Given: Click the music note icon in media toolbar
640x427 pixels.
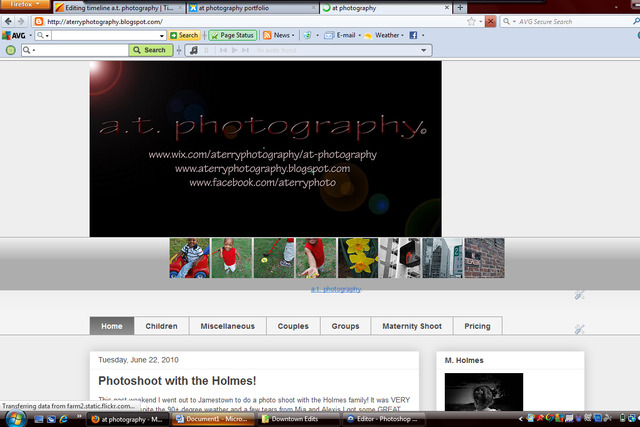Looking at the screenshot, I should click(194, 50).
